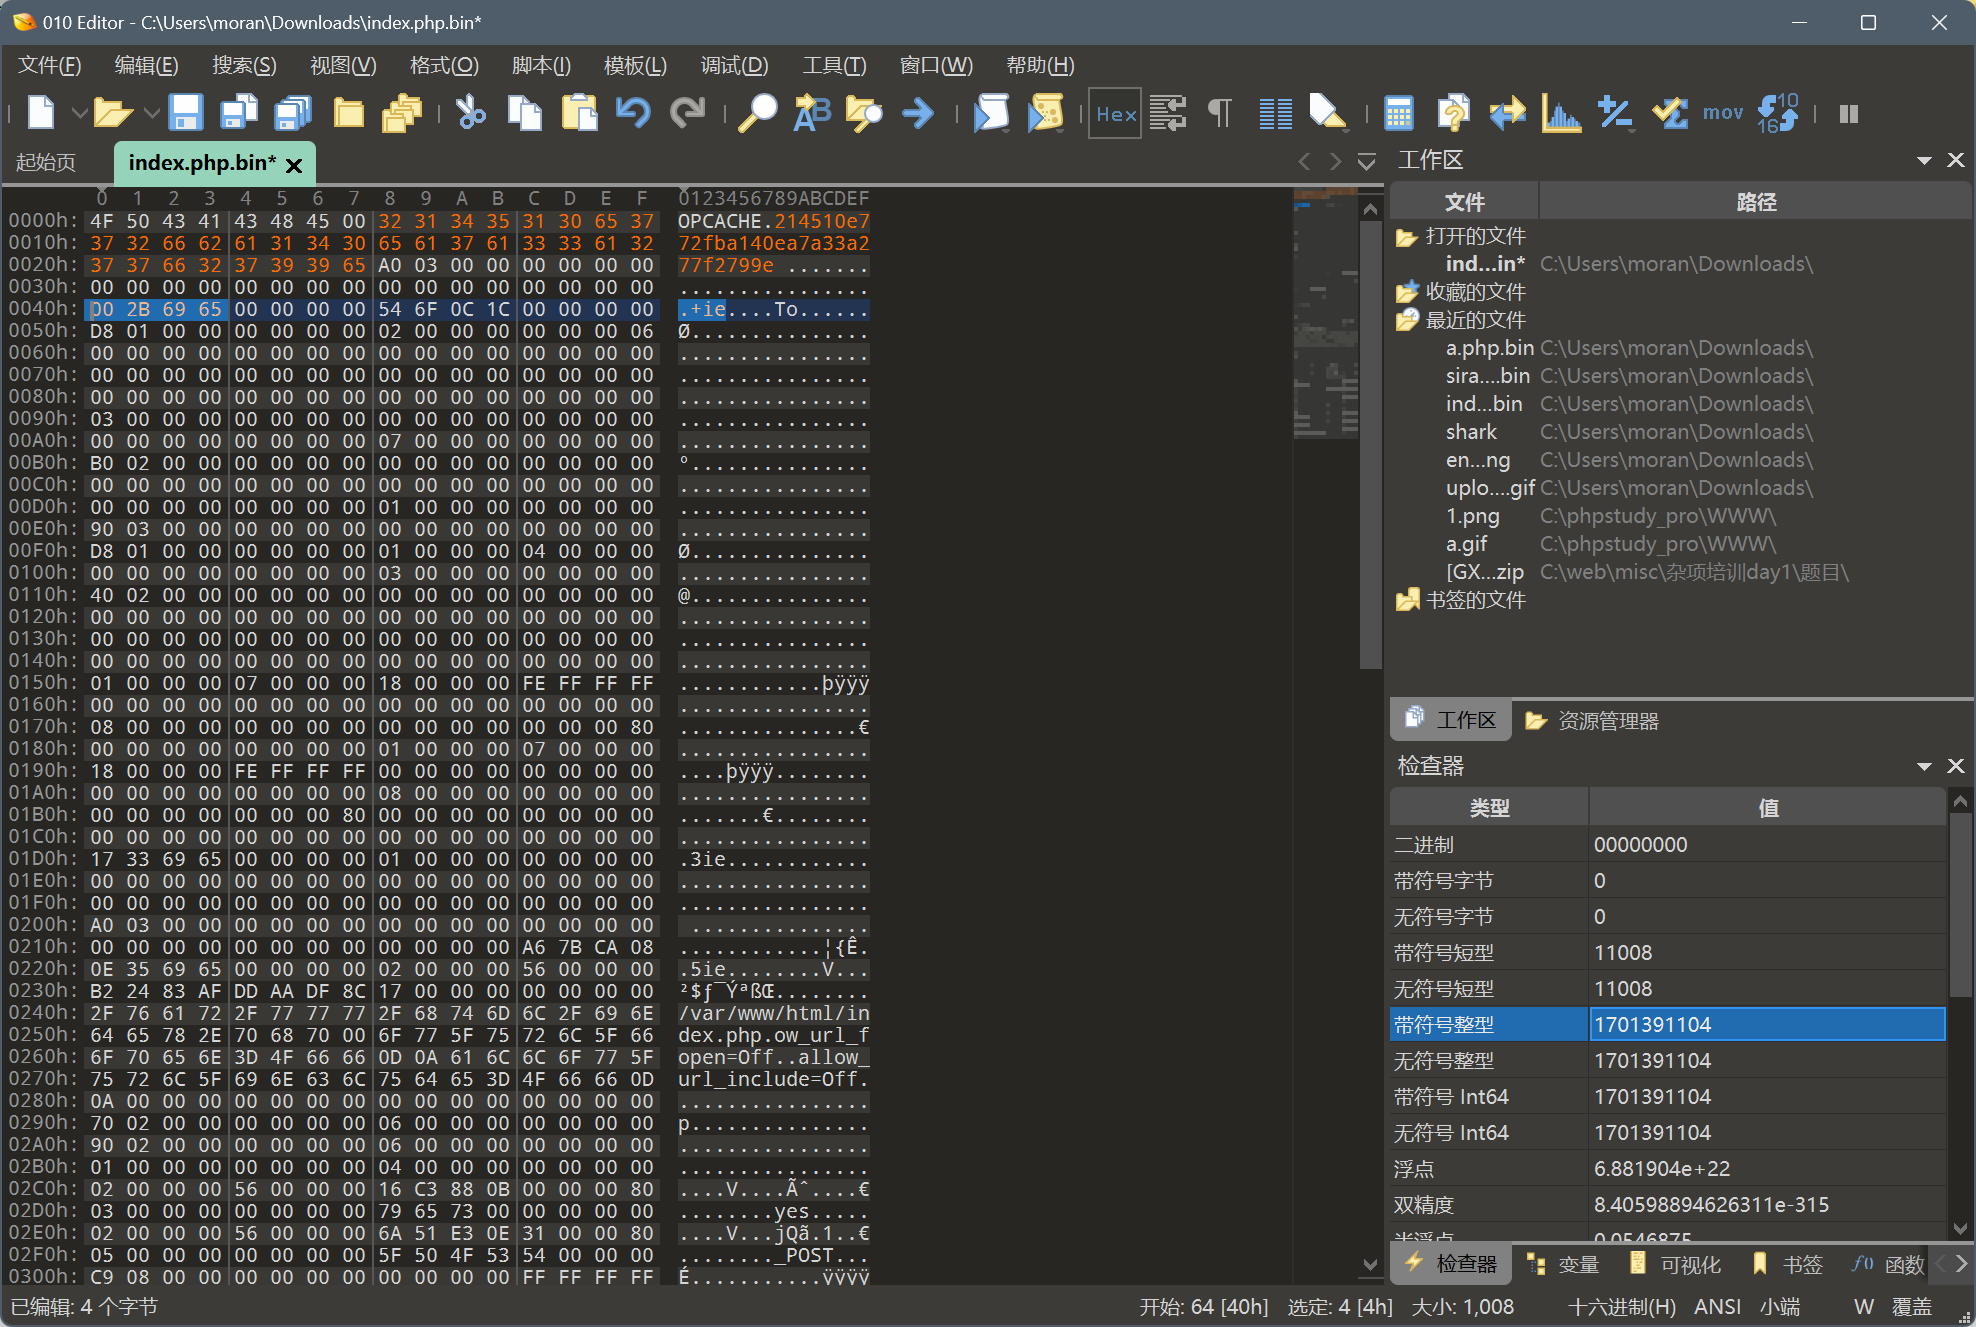Click the 小端 endian status label
Image resolution: width=1976 pixels, height=1327 pixels.
(x=1779, y=1307)
